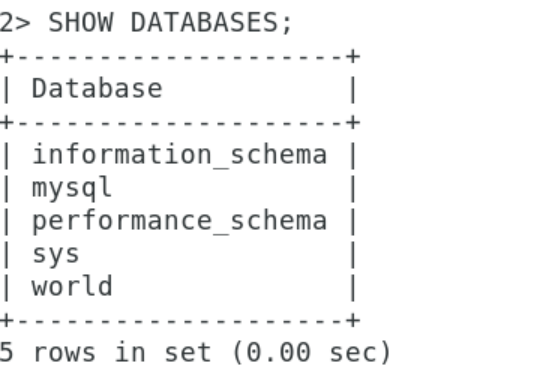Click the top dashed border of table

tap(180, 56)
